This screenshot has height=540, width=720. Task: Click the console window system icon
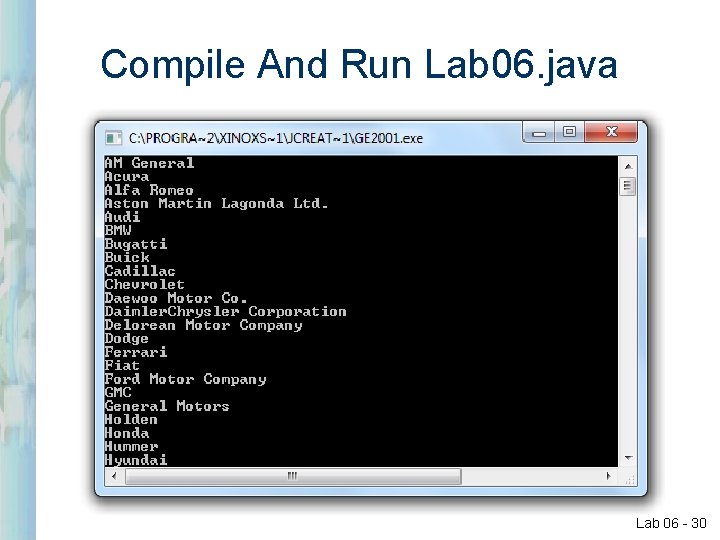tap(113, 138)
